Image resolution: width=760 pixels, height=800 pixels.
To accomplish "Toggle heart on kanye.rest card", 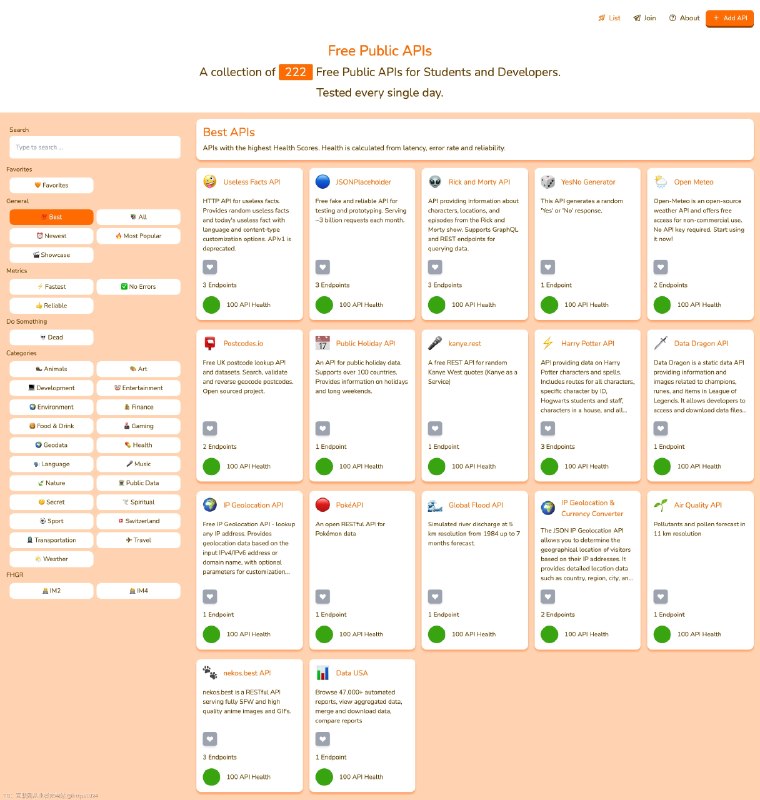I will tap(435, 429).
